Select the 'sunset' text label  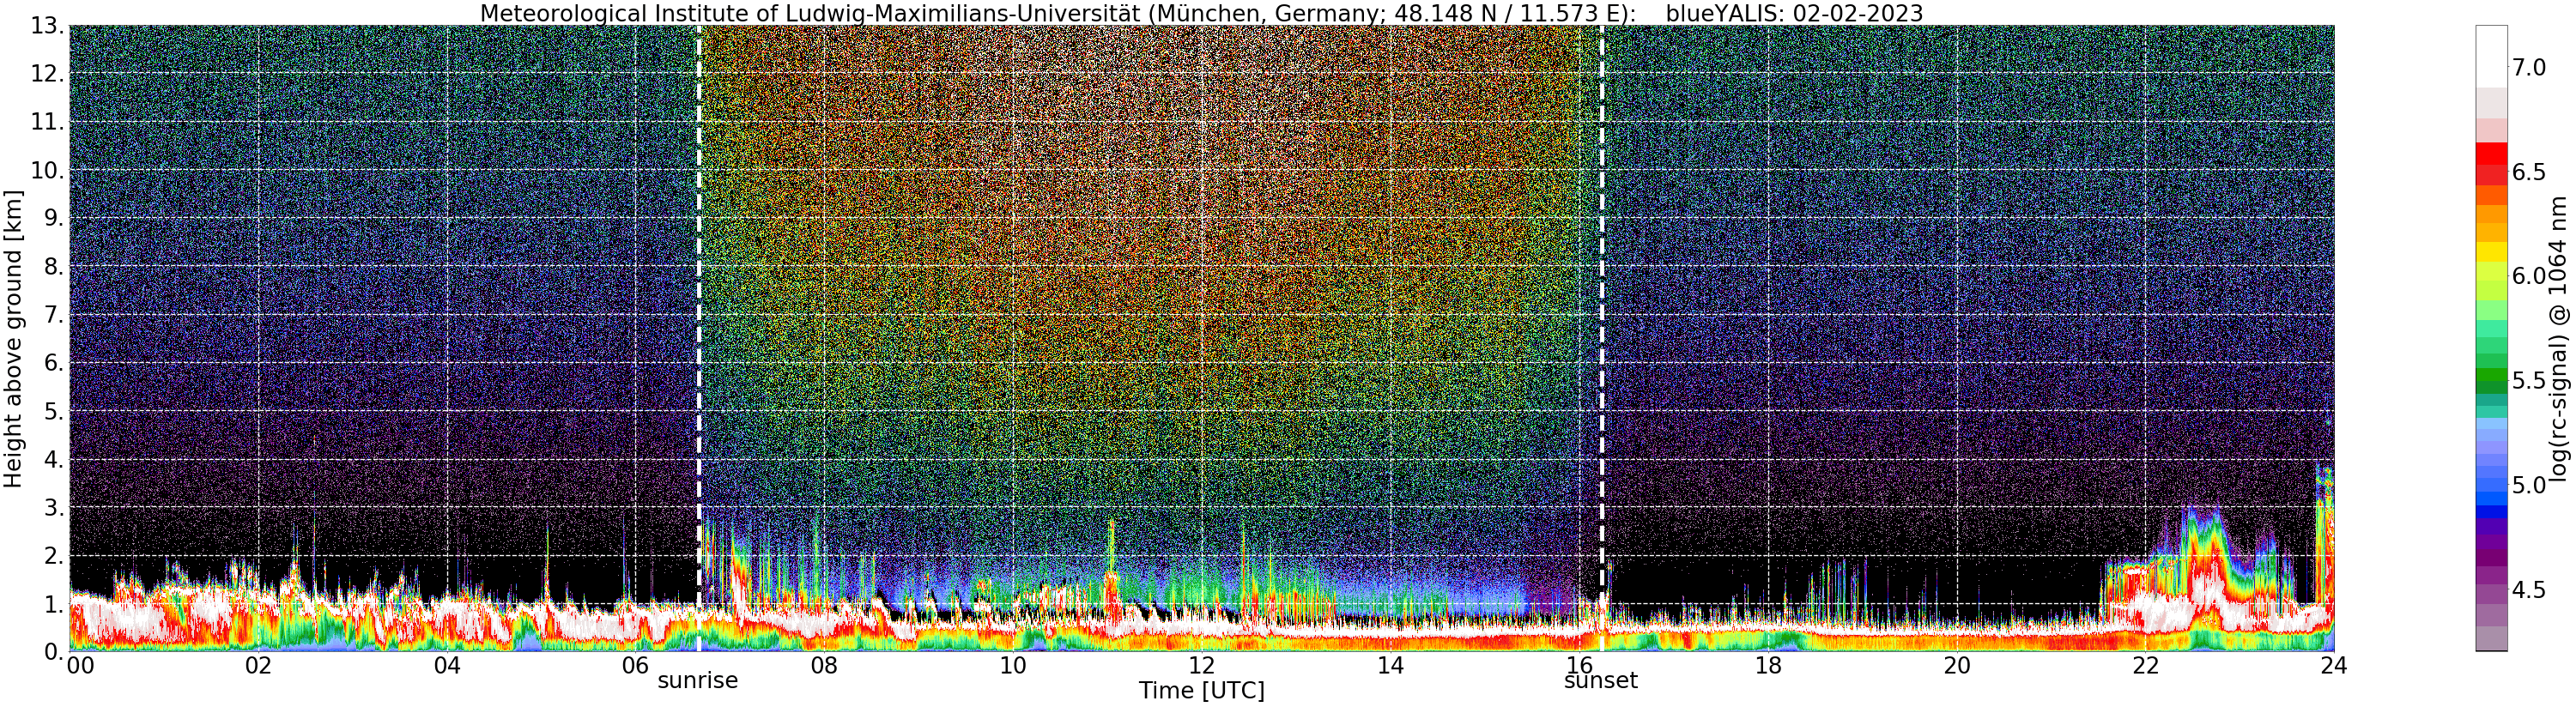pyautogui.click(x=1601, y=681)
